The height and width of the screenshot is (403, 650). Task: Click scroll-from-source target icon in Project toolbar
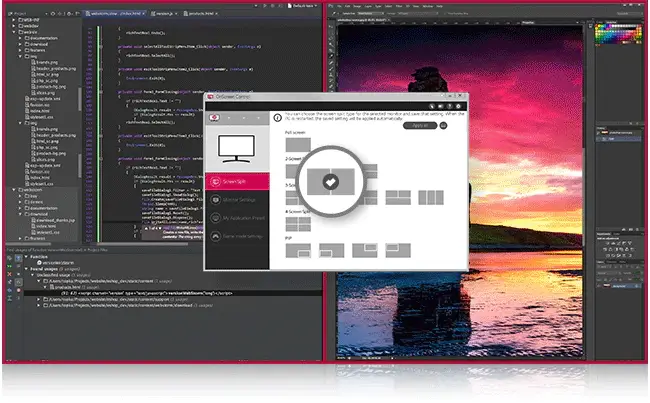click(53, 14)
